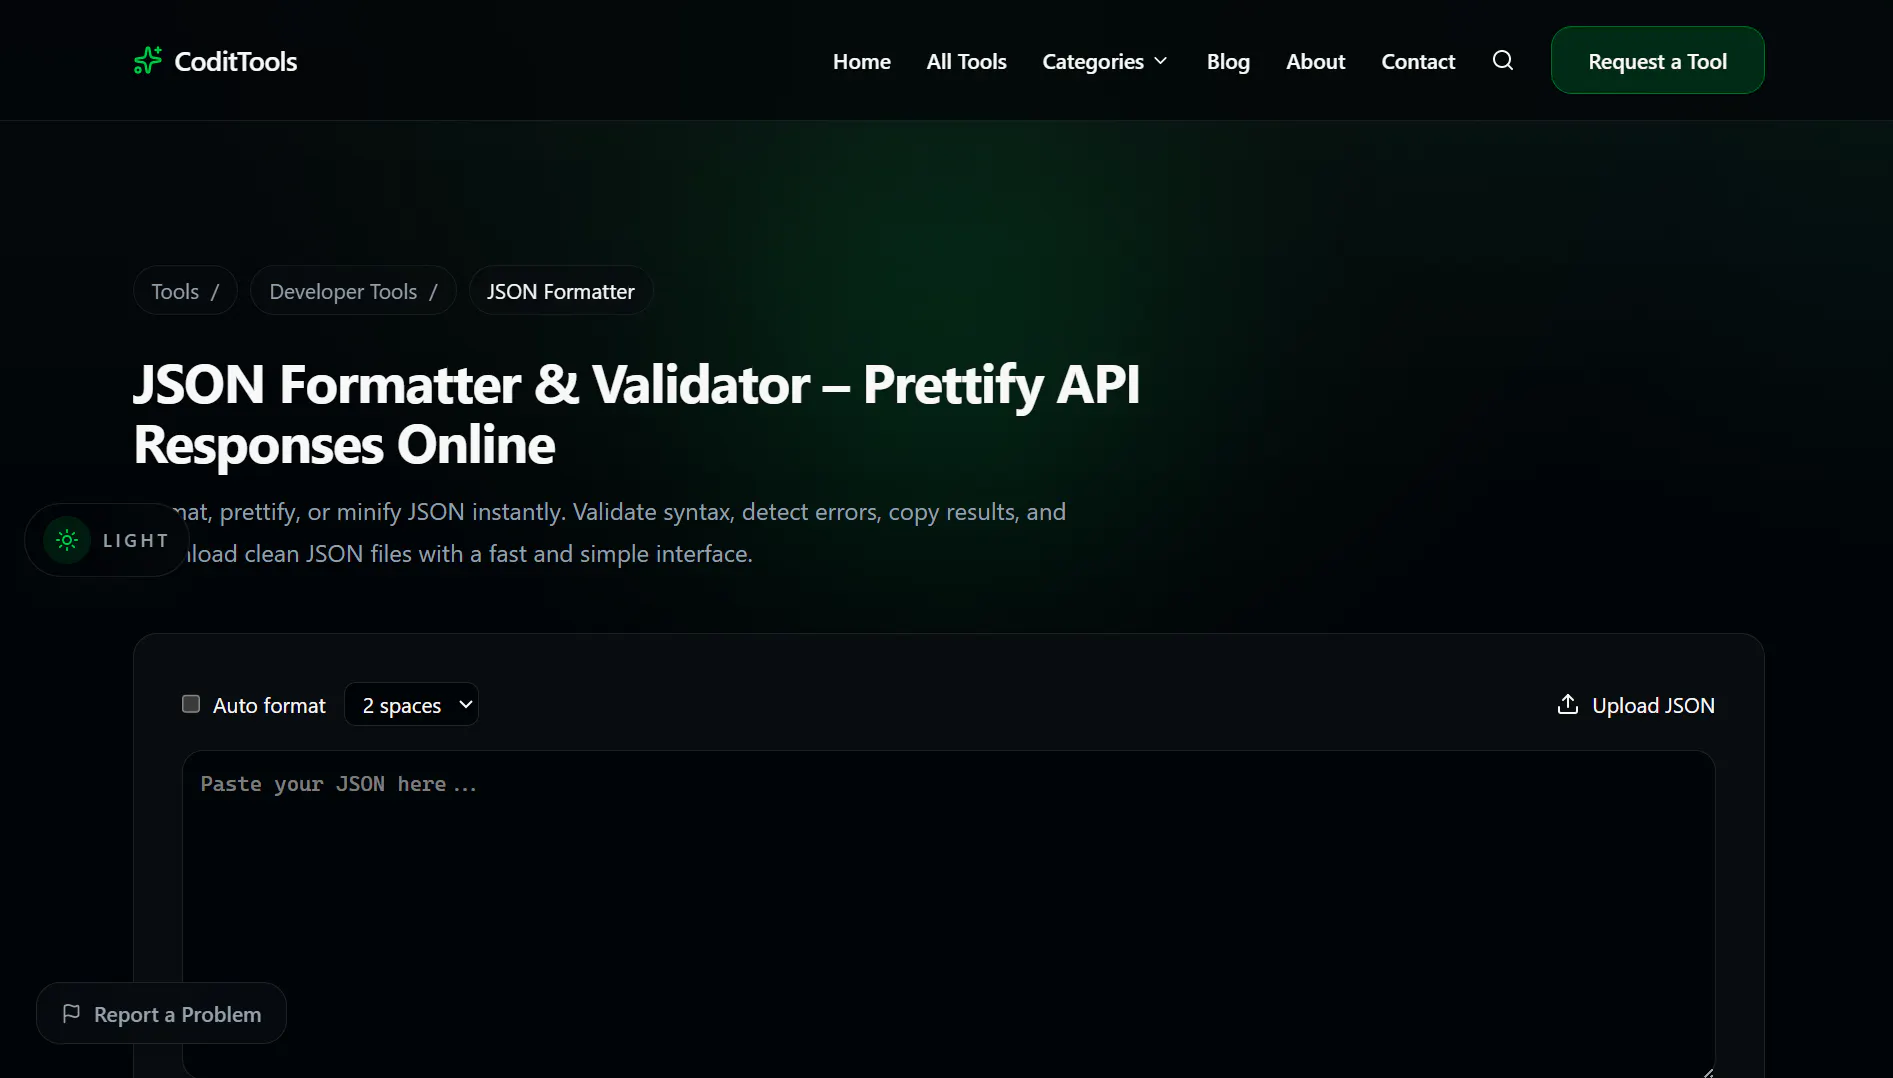The image size is (1893, 1078).
Task: Click the flag icon in Report a Problem
Action: (71, 1013)
